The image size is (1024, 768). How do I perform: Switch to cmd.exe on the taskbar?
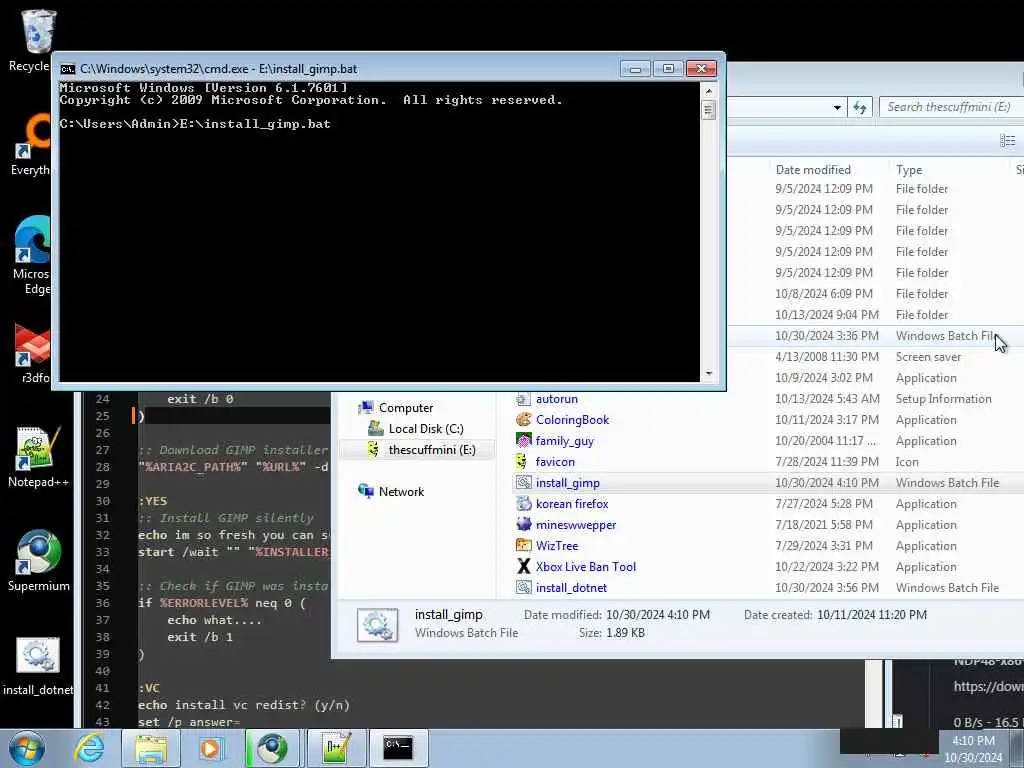[x=398, y=748]
